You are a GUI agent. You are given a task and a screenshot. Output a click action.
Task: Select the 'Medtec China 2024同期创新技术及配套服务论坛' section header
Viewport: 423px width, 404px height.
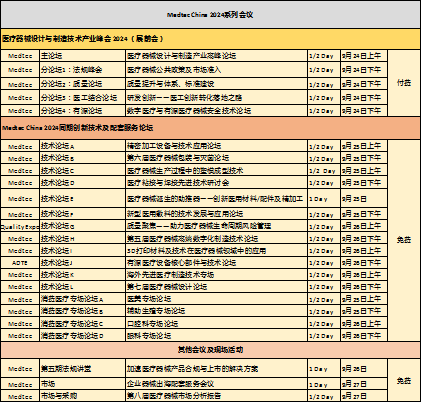[x=210, y=128]
